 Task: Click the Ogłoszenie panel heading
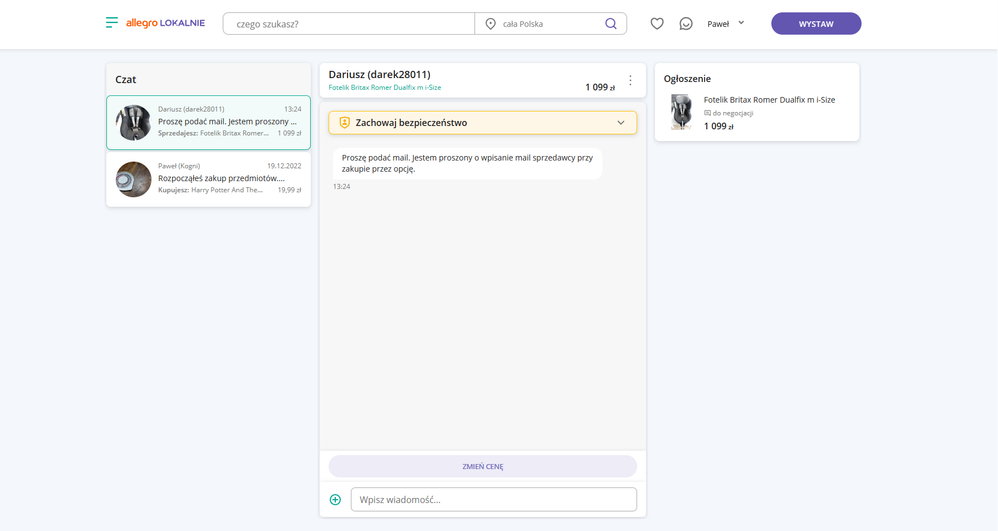[687, 78]
